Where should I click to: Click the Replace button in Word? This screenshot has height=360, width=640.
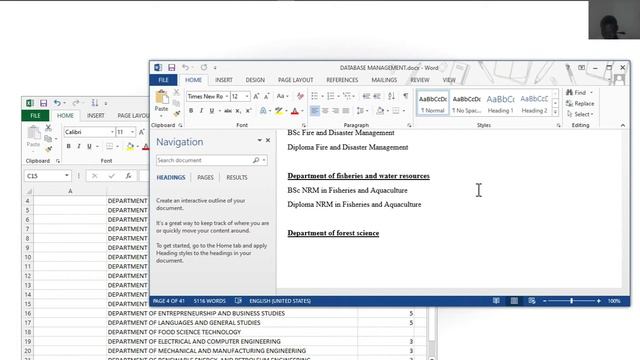click(580, 104)
